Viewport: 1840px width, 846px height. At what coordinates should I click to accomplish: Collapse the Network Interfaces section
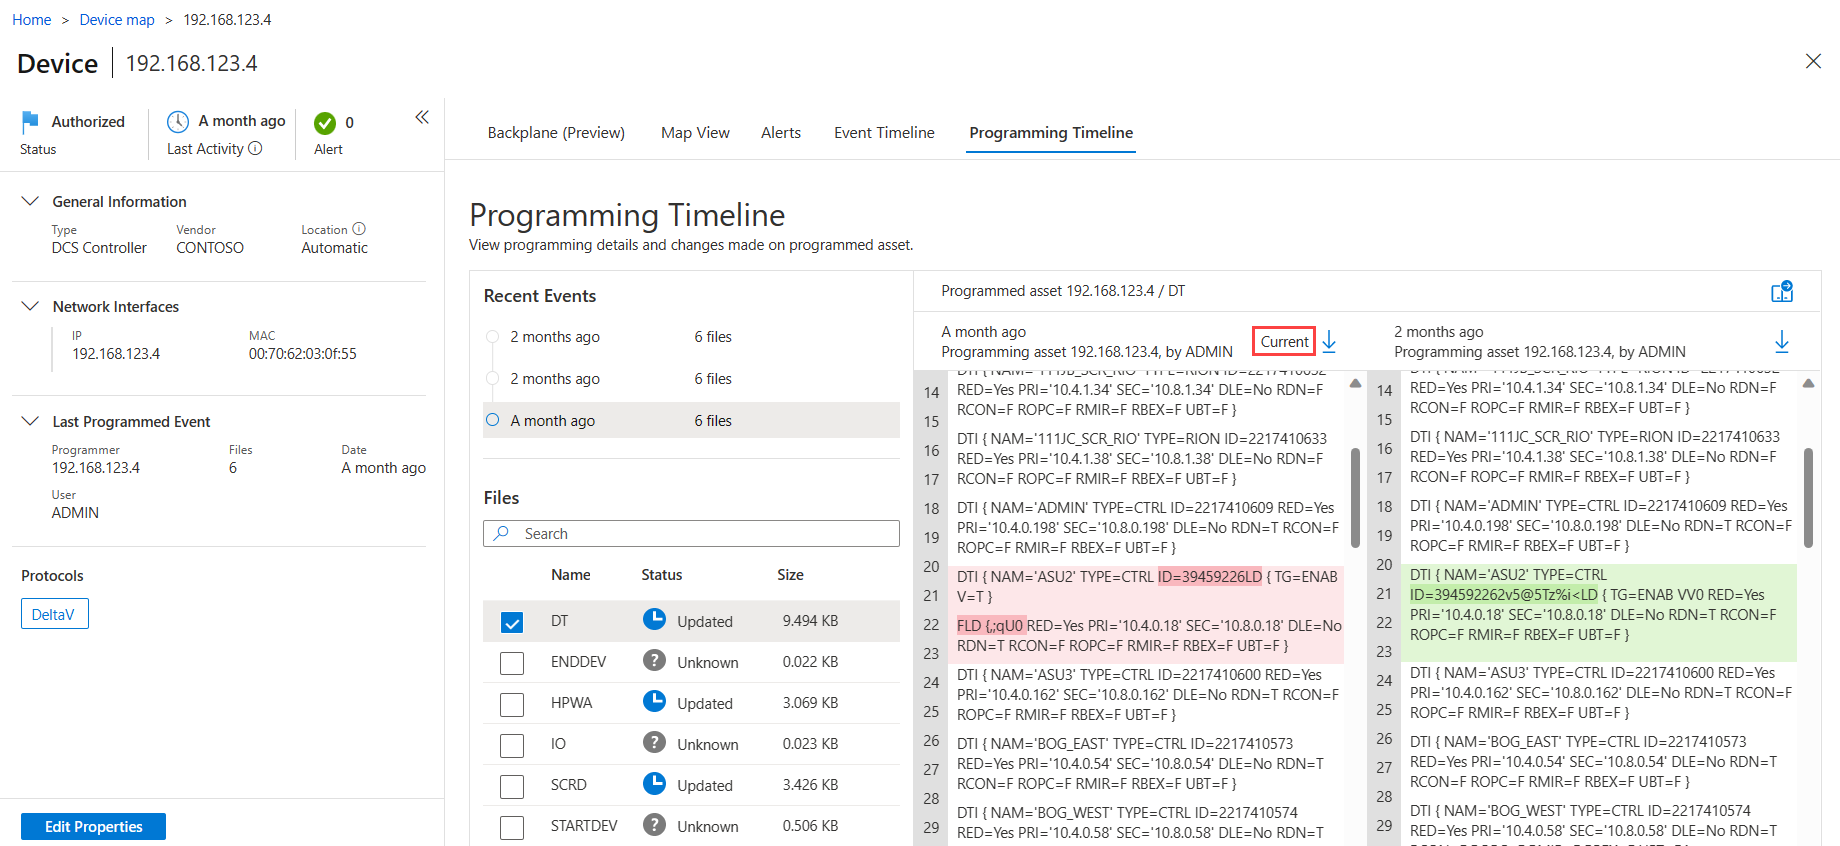[x=30, y=306]
